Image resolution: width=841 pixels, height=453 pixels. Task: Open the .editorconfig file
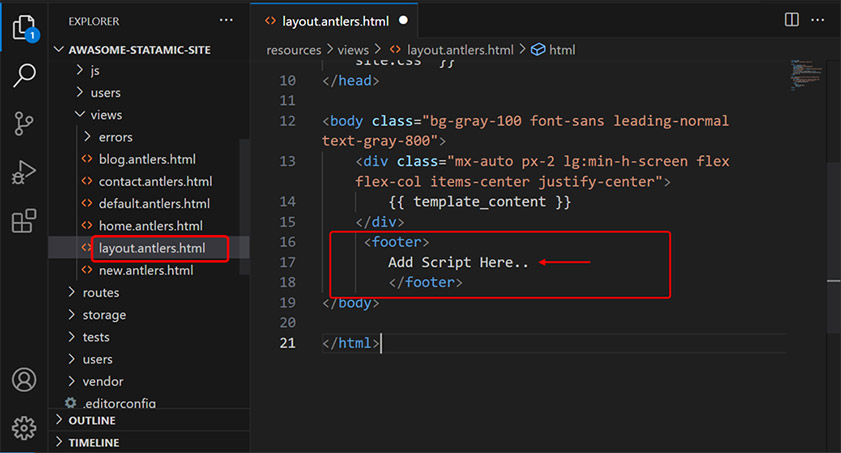coord(119,403)
